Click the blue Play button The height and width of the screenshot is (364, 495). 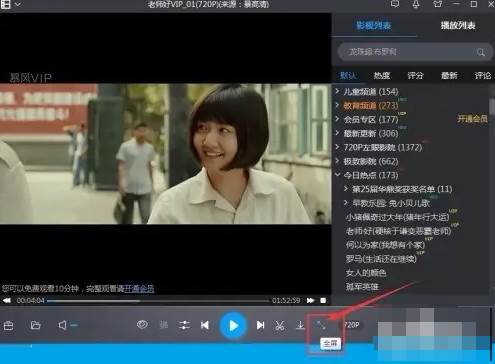pos(233,325)
